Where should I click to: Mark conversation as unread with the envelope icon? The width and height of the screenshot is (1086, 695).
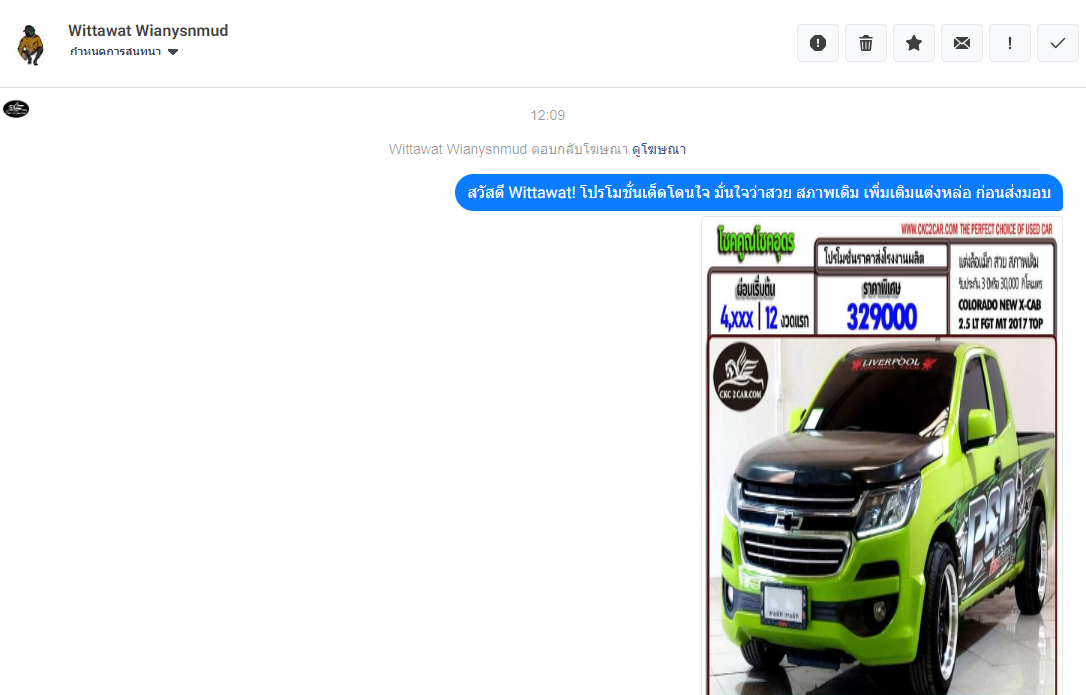[x=961, y=43]
